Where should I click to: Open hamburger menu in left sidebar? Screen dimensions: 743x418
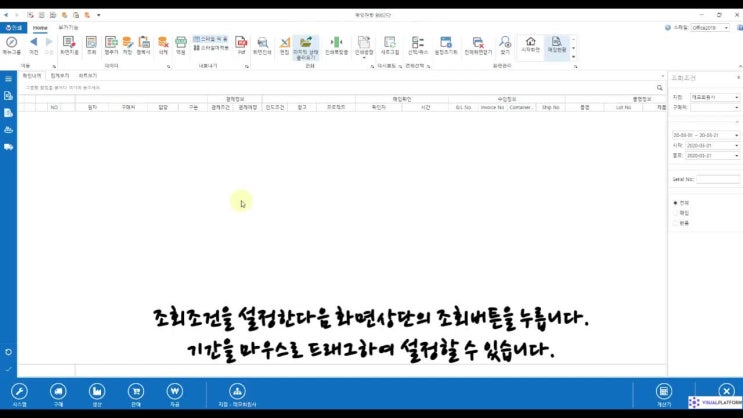tap(9, 79)
